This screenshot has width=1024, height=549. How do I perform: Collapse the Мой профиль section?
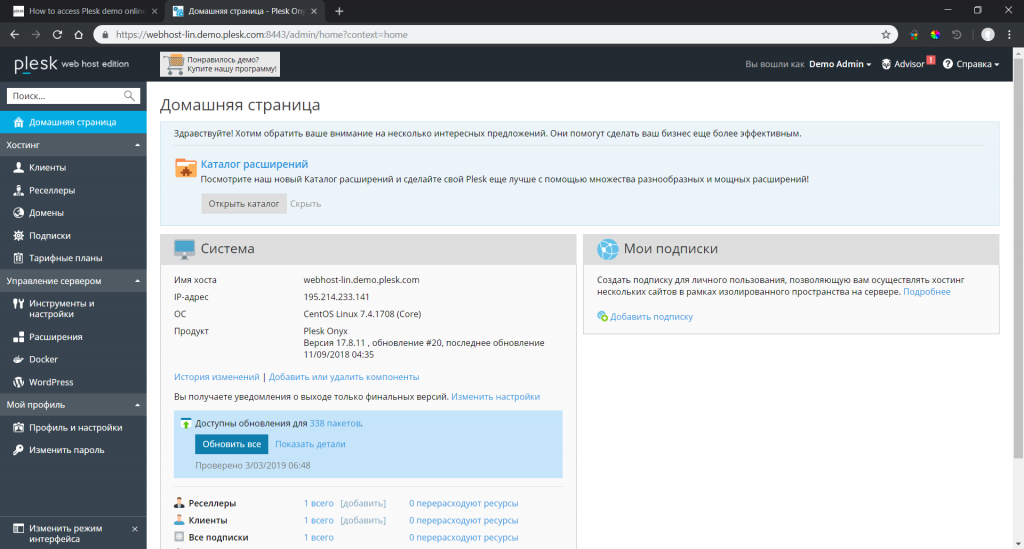(x=137, y=405)
